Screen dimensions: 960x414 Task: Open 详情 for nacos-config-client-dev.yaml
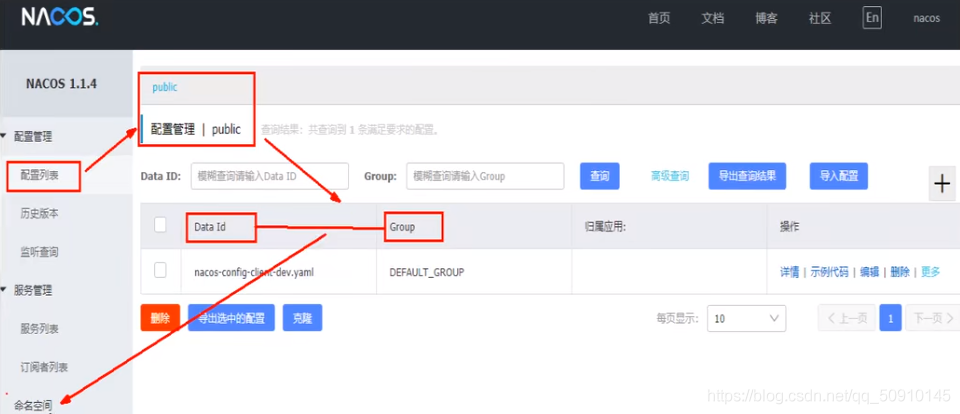(790, 273)
